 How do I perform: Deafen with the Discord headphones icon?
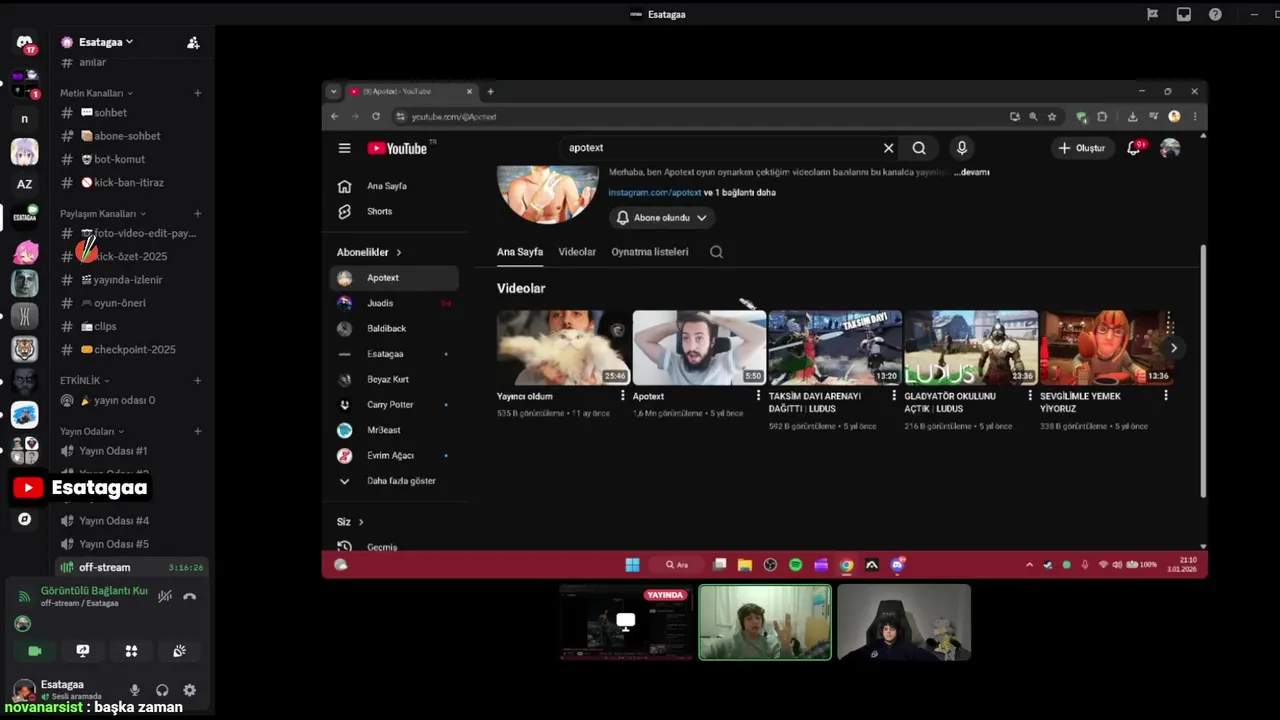pos(162,690)
